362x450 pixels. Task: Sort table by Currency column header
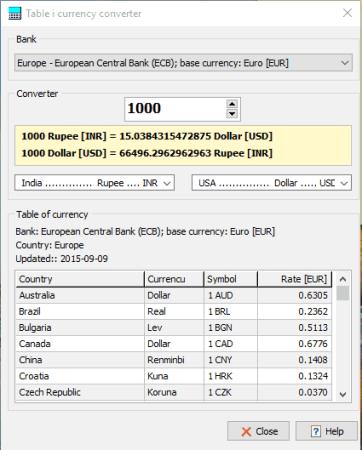tap(174, 279)
